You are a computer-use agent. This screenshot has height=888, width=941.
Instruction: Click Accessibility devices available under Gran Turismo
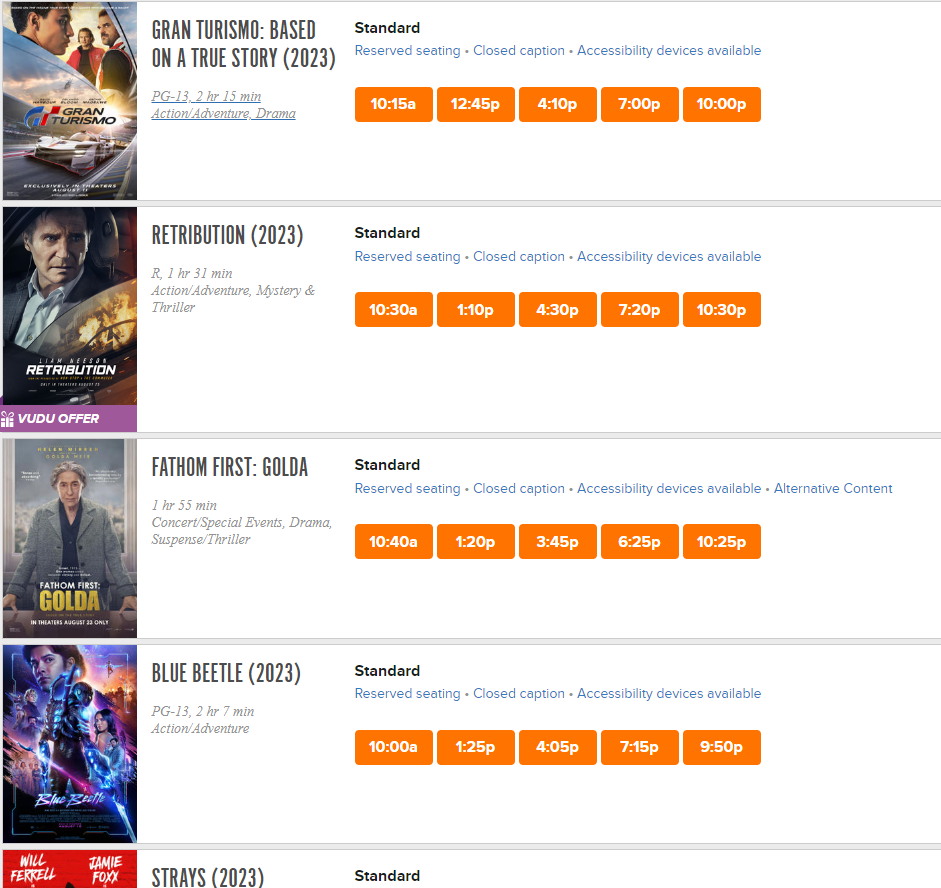click(669, 50)
